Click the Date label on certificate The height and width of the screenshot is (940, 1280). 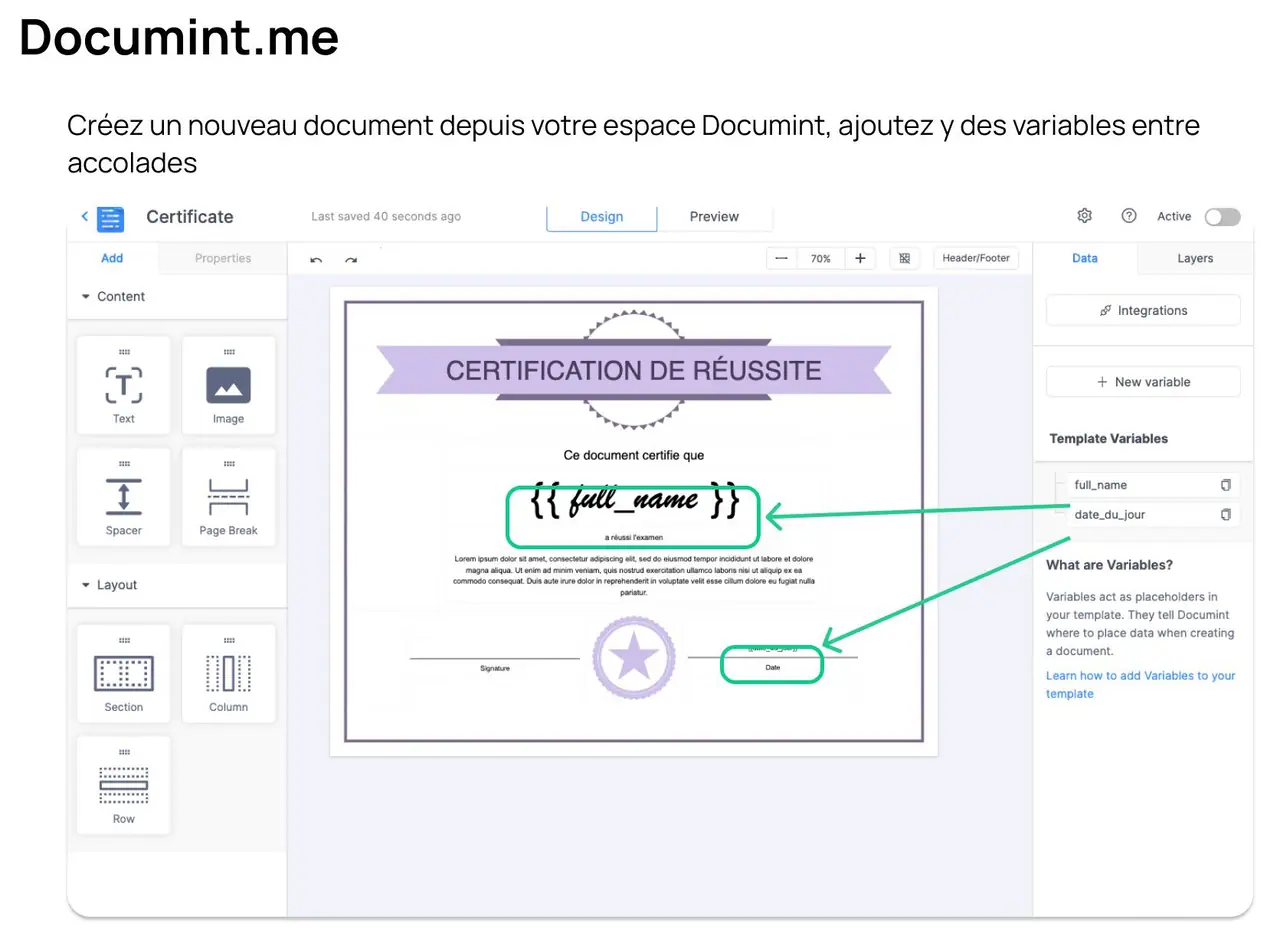point(772,667)
